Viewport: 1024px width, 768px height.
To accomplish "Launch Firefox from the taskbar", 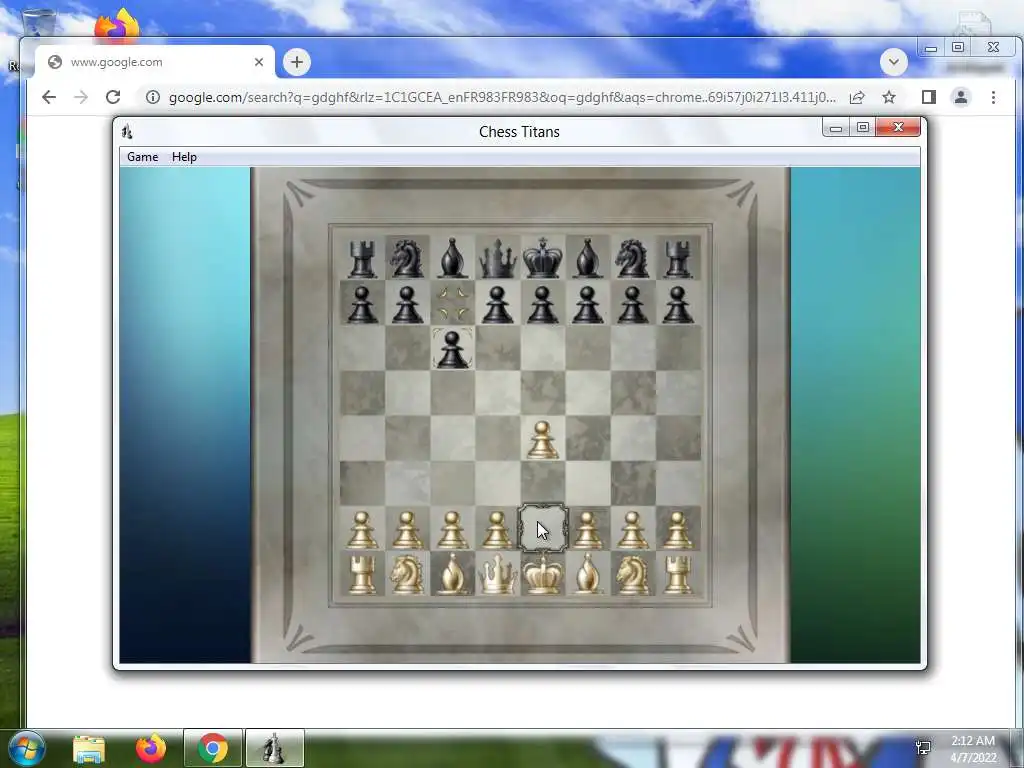I will [151, 748].
